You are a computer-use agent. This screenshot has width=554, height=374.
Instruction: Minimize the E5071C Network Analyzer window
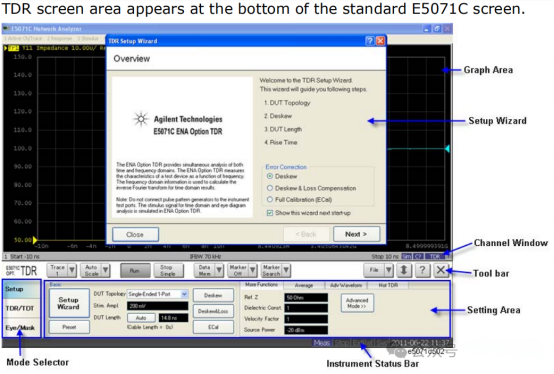coord(427,29)
